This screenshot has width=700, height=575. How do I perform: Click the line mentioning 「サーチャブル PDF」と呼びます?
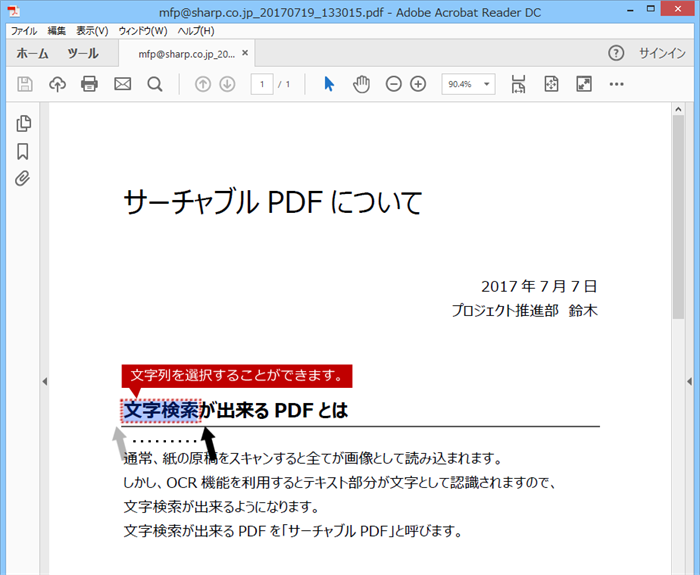pyautogui.click(x=293, y=531)
